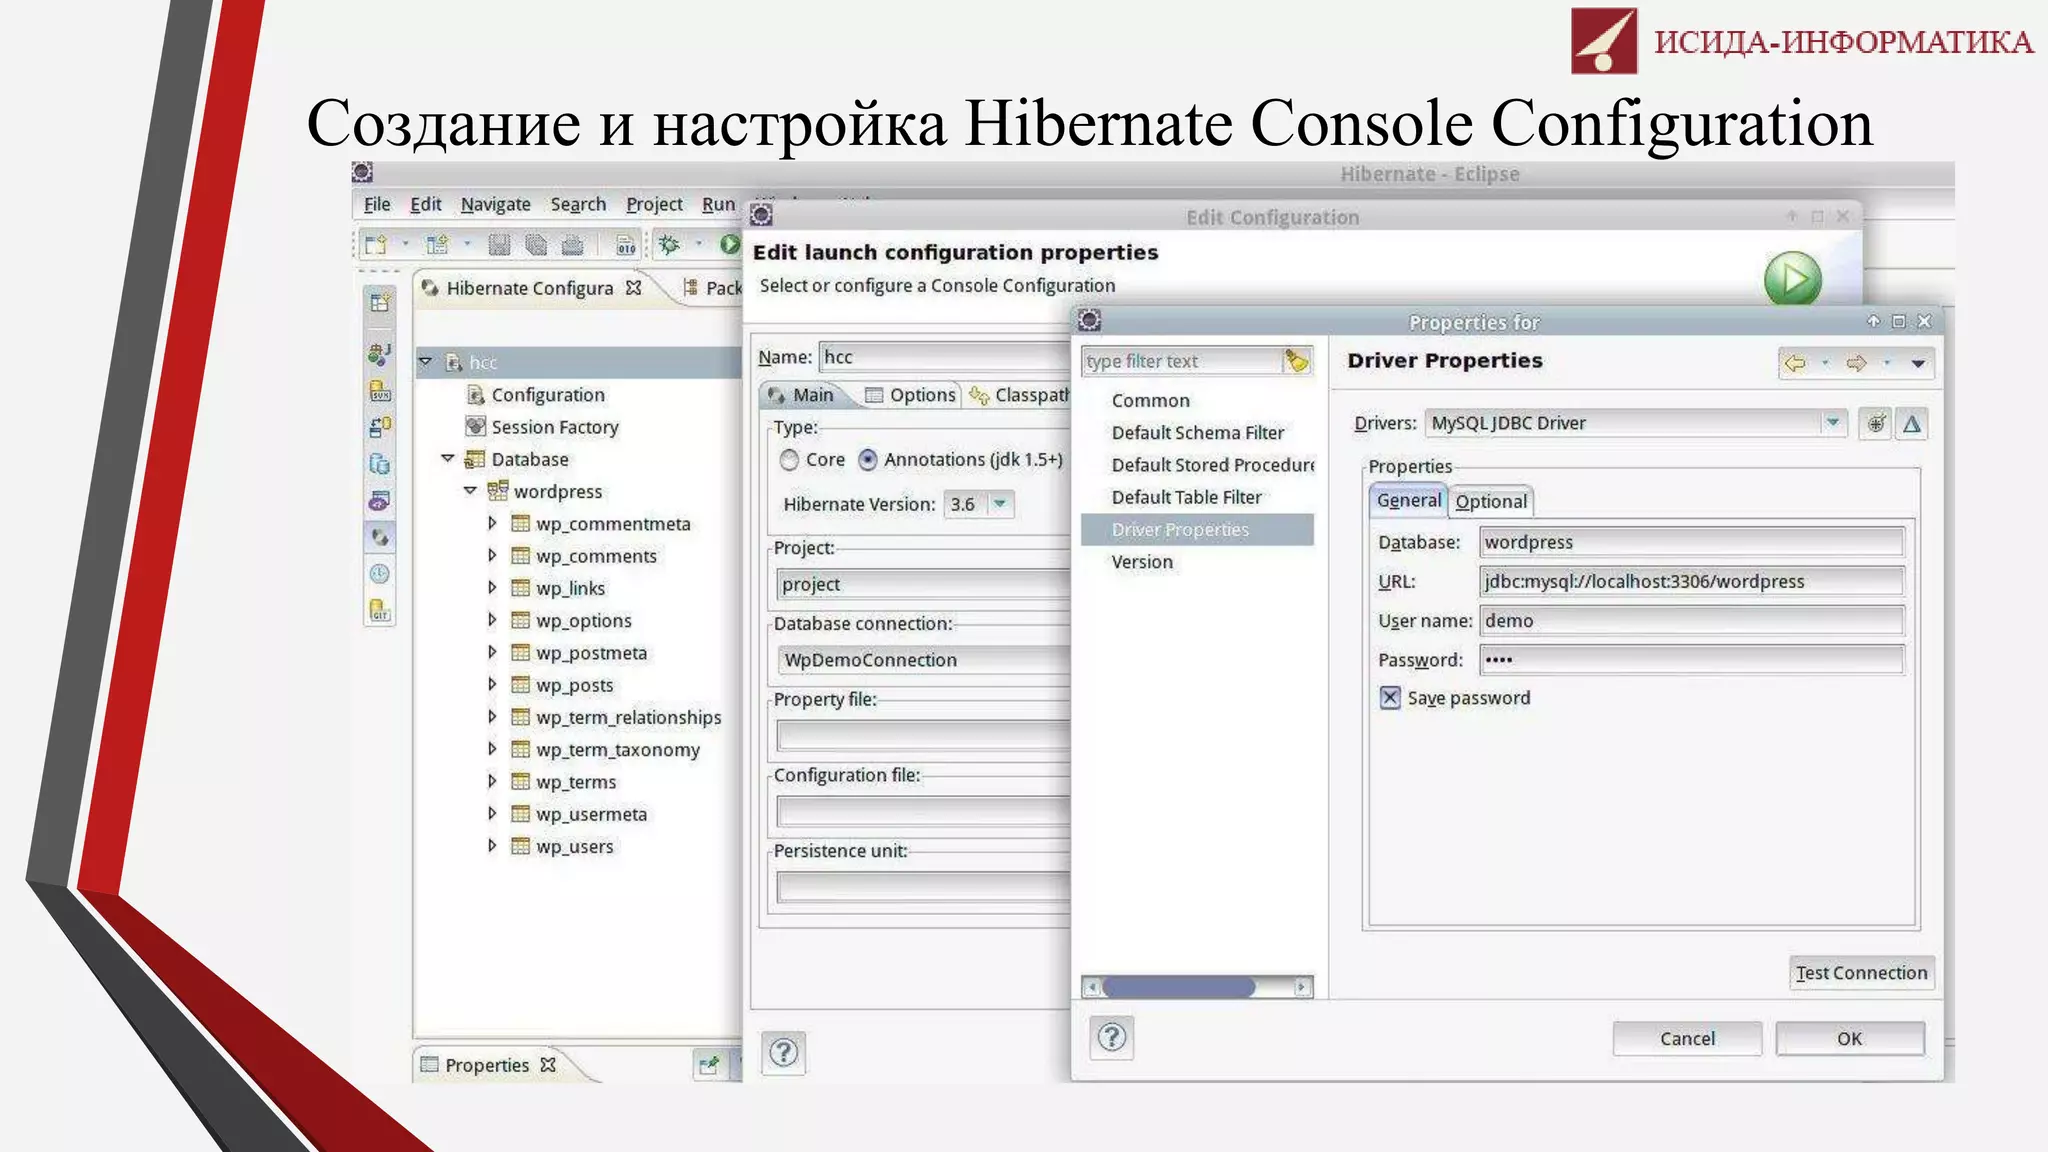Open the Navigate menu
Image resolution: width=2048 pixels, height=1152 pixels.
click(495, 204)
